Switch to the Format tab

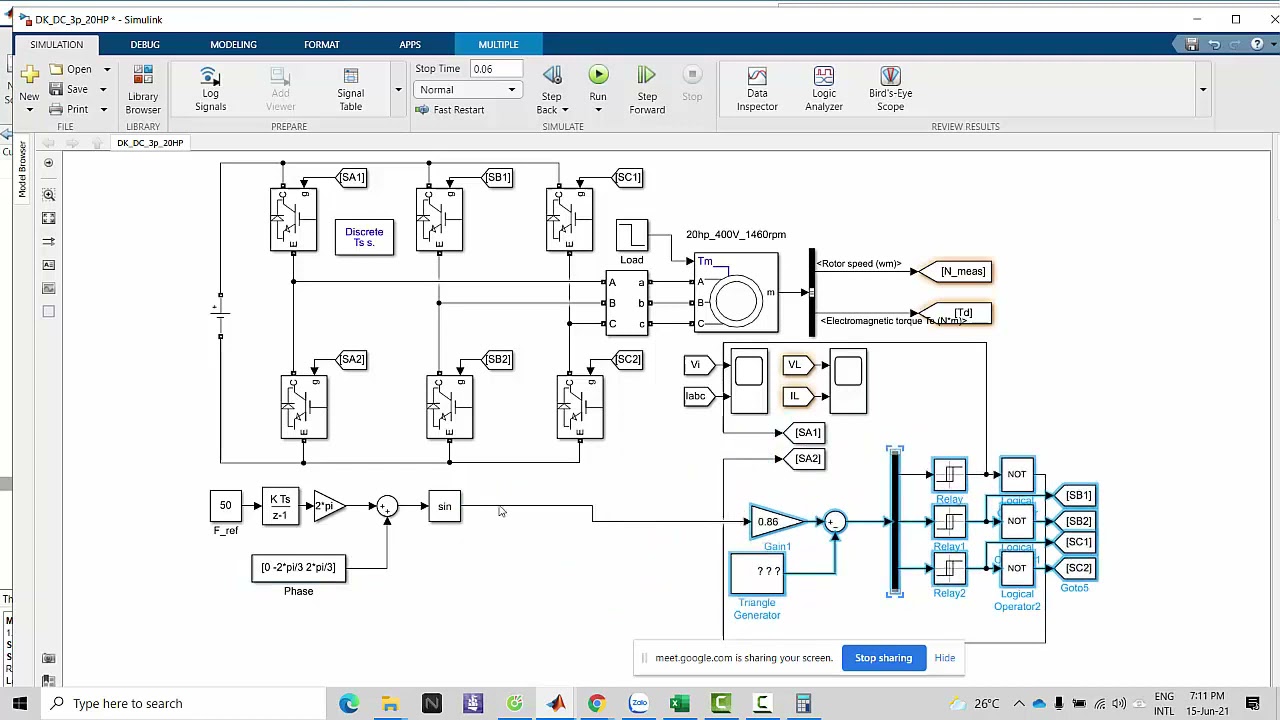(322, 45)
